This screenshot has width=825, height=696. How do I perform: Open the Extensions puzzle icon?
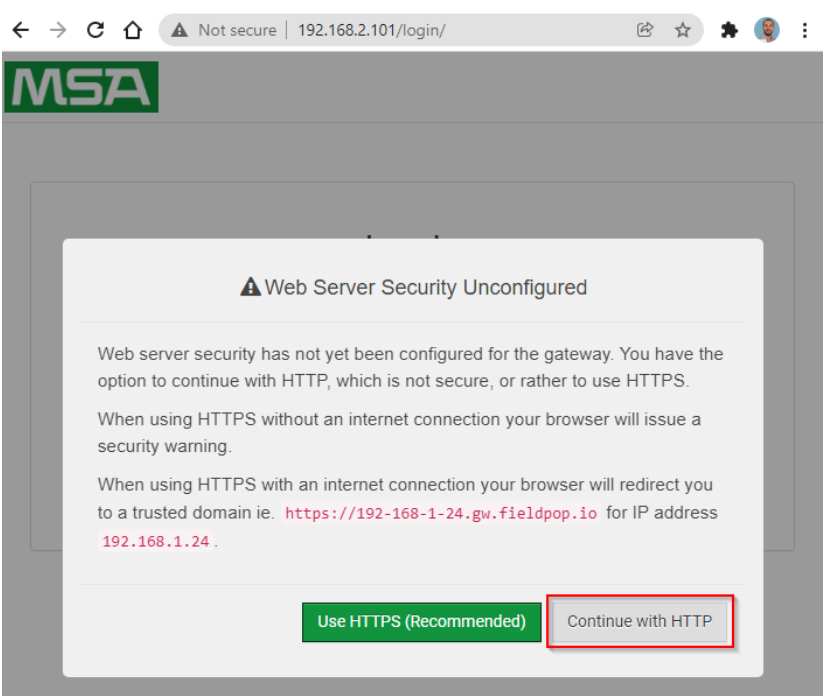tap(729, 30)
